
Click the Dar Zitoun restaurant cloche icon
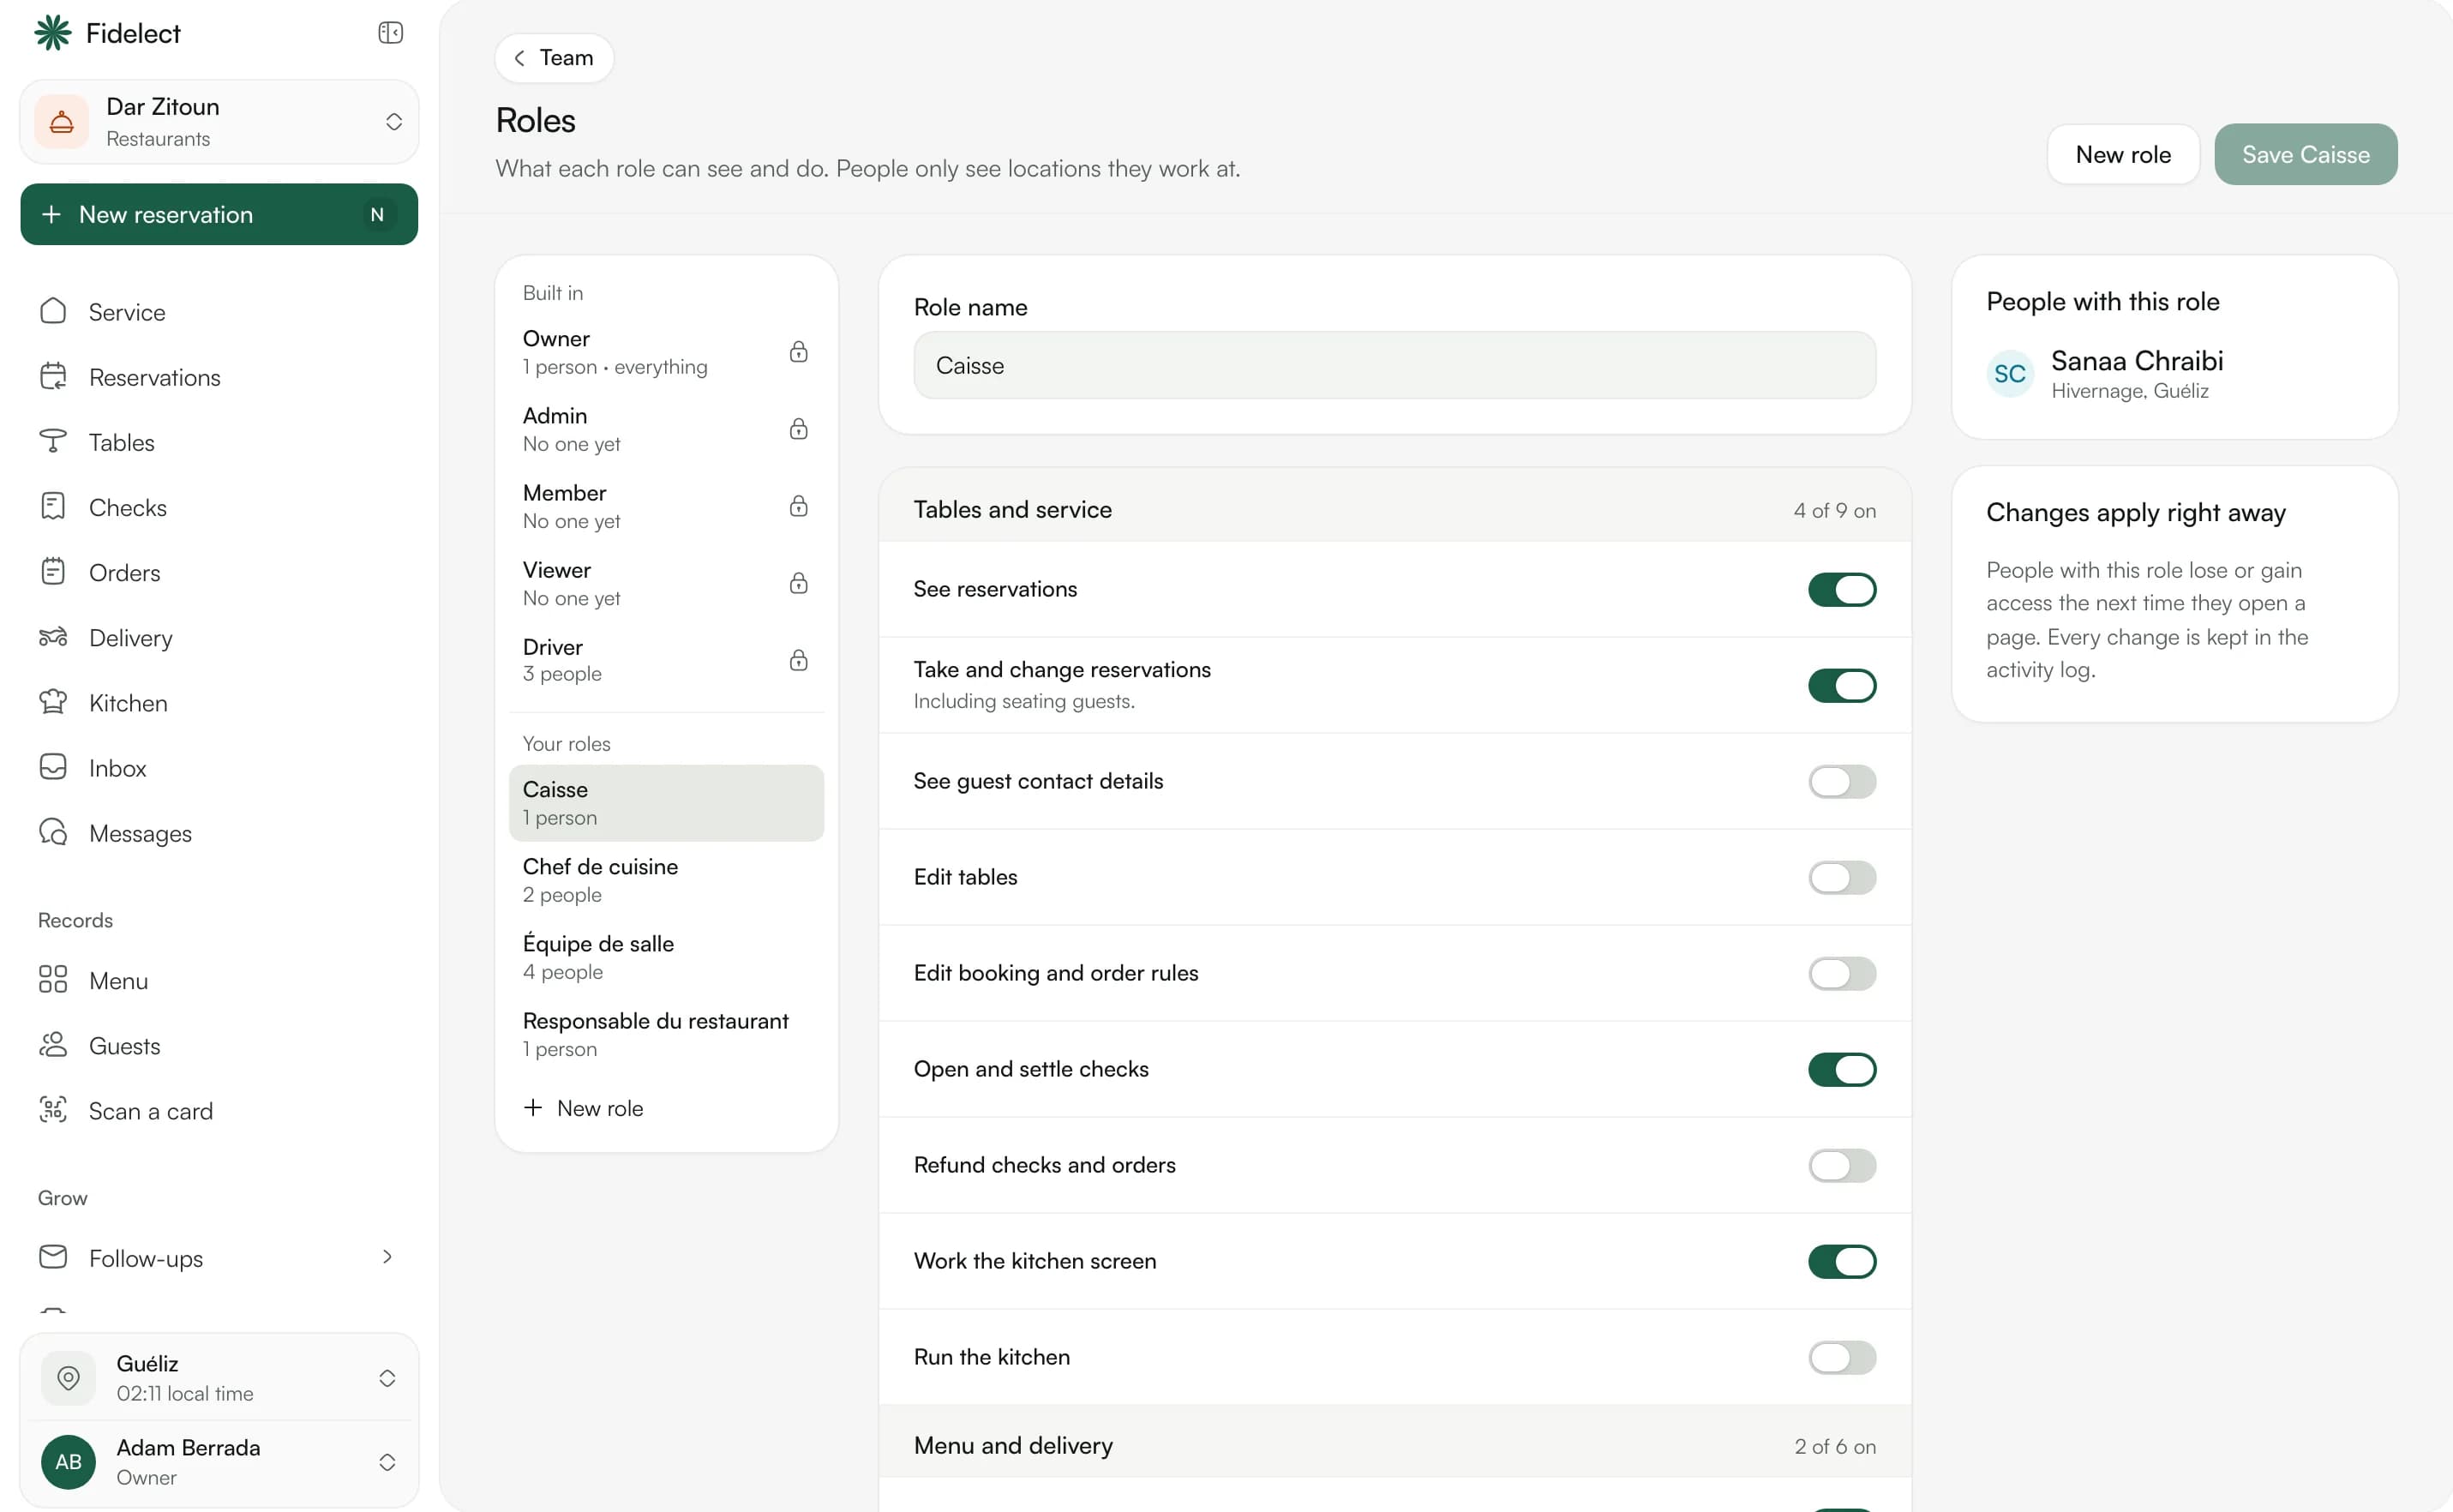click(61, 122)
